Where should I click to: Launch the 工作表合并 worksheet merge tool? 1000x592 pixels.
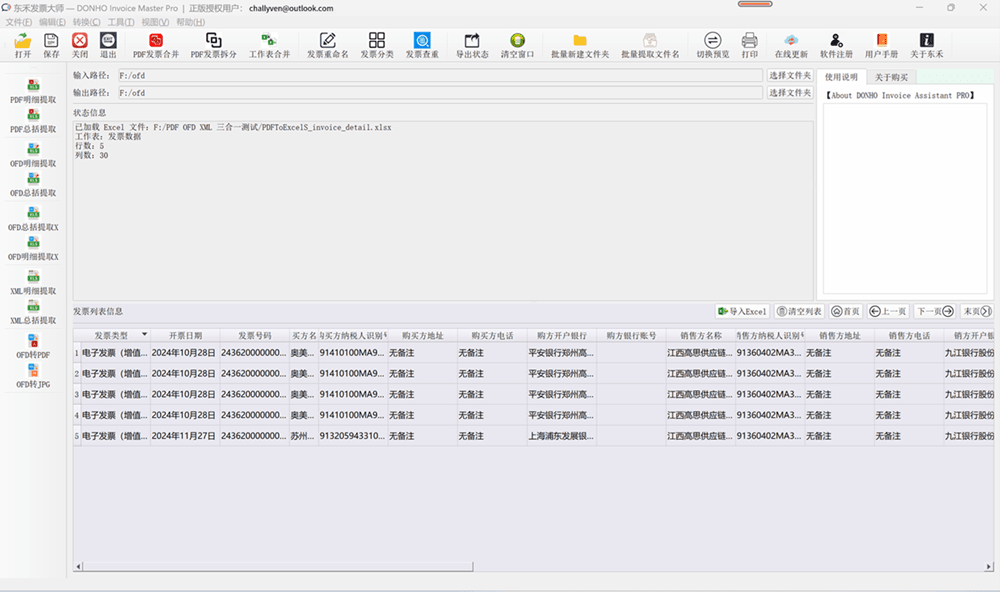[269, 45]
